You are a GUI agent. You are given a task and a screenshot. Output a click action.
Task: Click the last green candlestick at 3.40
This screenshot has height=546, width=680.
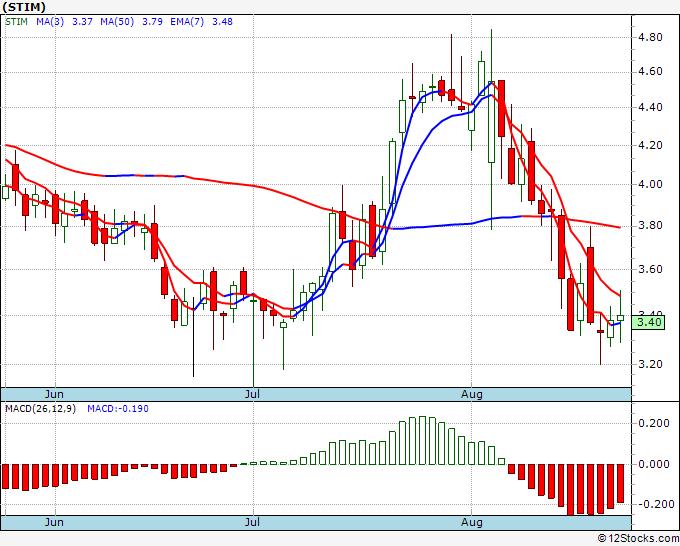click(621, 318)
